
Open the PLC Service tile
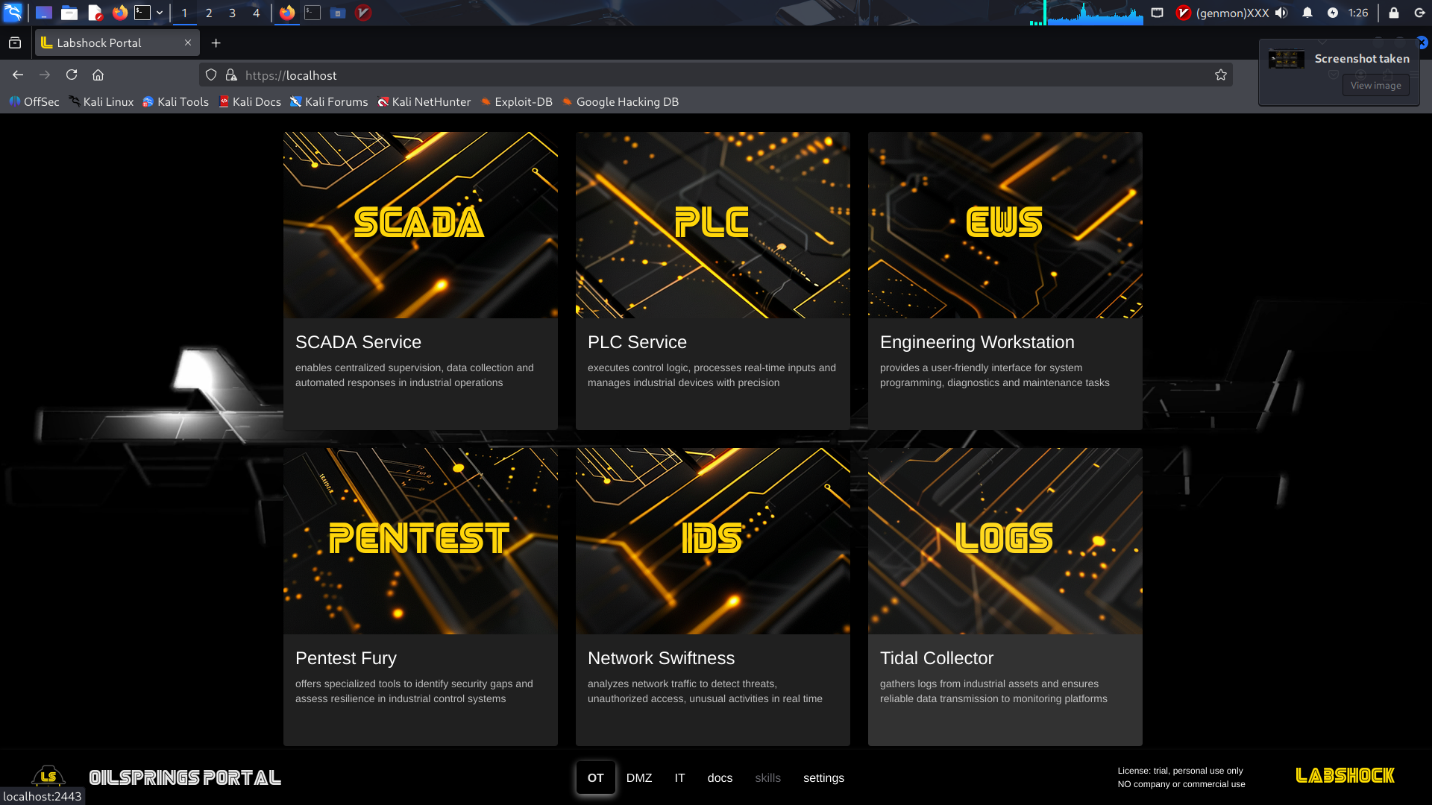712,280
